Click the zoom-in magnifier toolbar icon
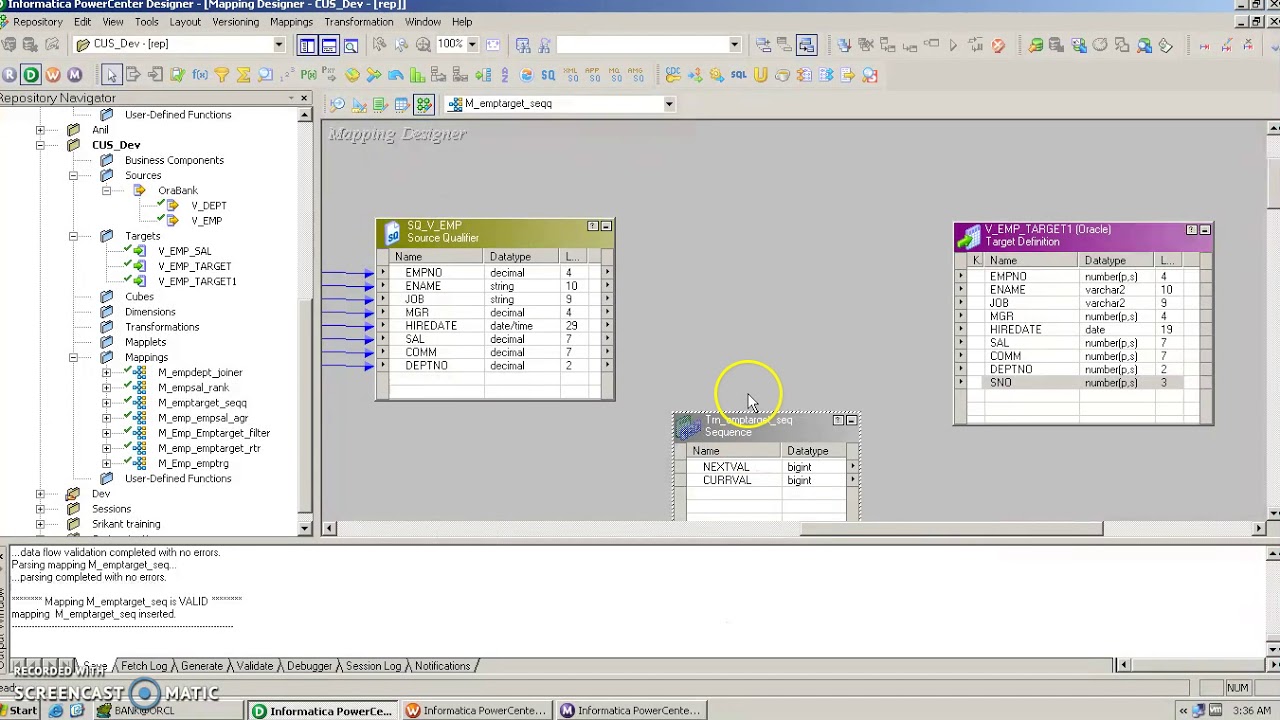 (x=423, y=44)
